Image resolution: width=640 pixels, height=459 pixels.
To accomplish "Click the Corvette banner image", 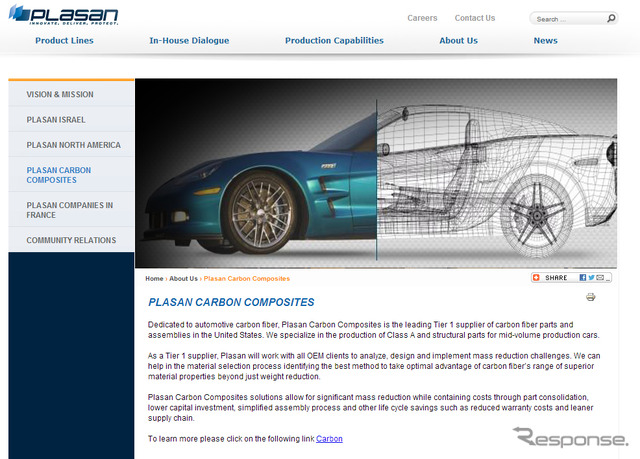I will coord(376,173).
